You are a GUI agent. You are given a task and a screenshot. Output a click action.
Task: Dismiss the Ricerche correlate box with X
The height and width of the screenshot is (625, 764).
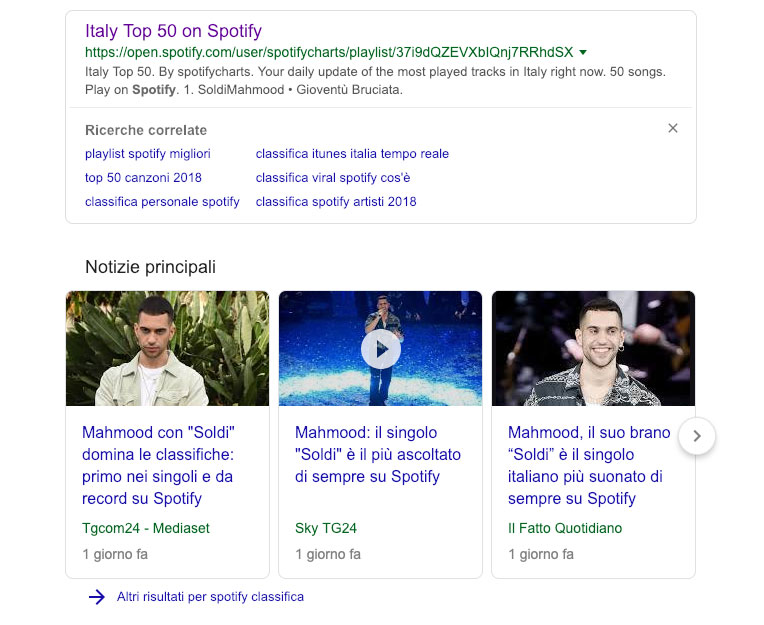click(673, 128)
